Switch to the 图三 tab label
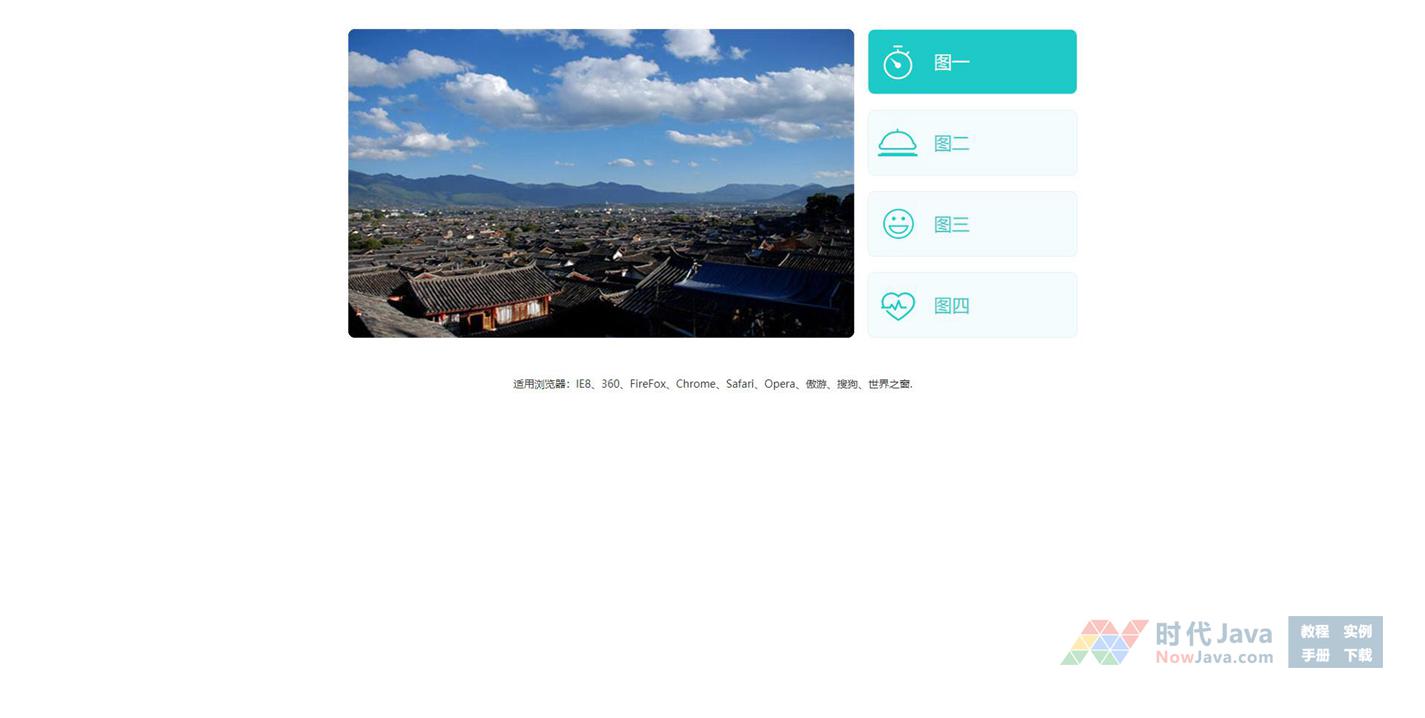The image size is (1425, 718). point(951,224)
